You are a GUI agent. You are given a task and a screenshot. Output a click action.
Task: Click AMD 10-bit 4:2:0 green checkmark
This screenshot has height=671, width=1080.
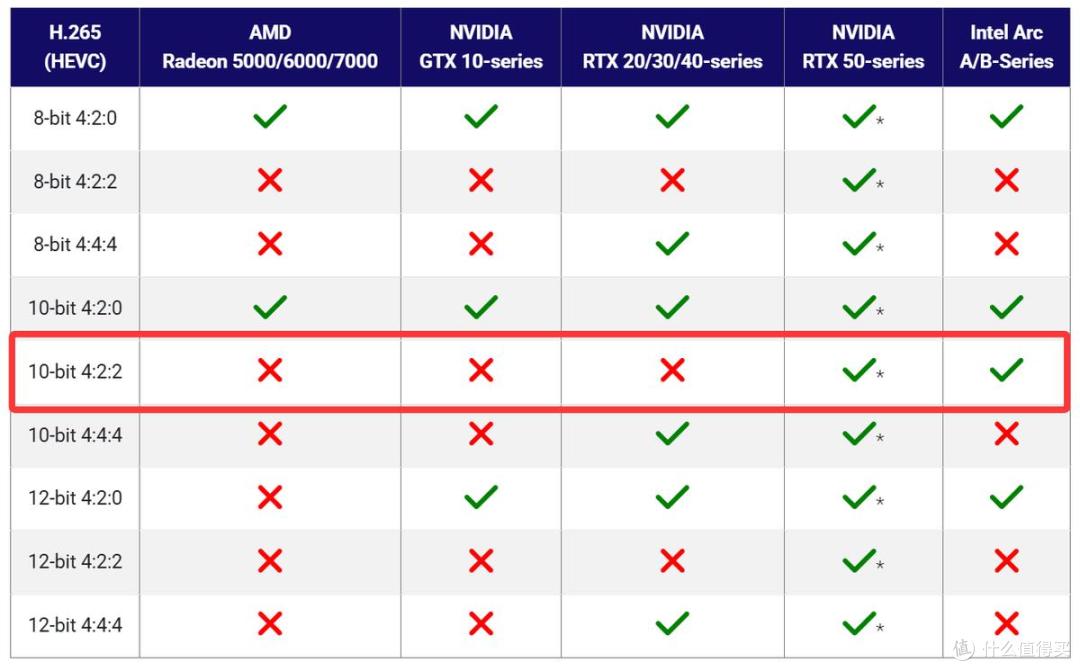pyautogui.click(x=270, y=307)
